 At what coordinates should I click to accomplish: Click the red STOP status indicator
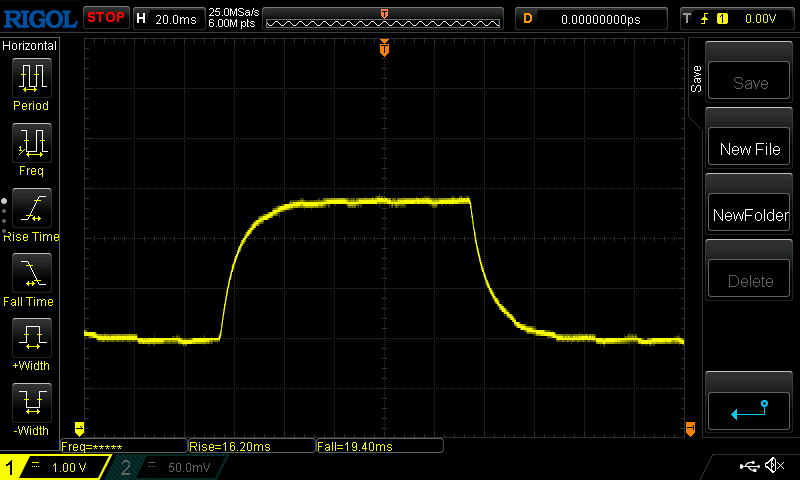pyautogui.click(x=106, y=18)
